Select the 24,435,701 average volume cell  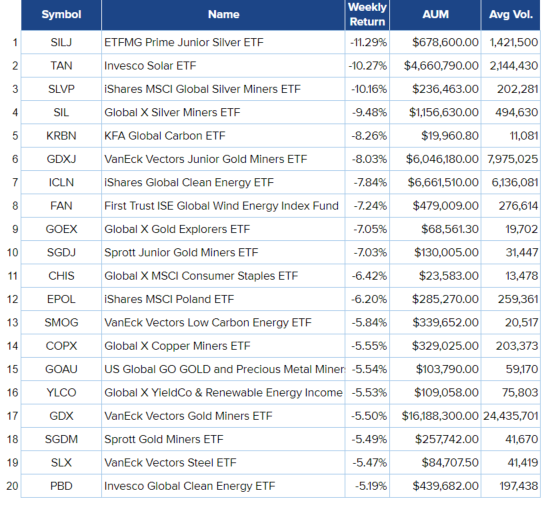point(511,415)
